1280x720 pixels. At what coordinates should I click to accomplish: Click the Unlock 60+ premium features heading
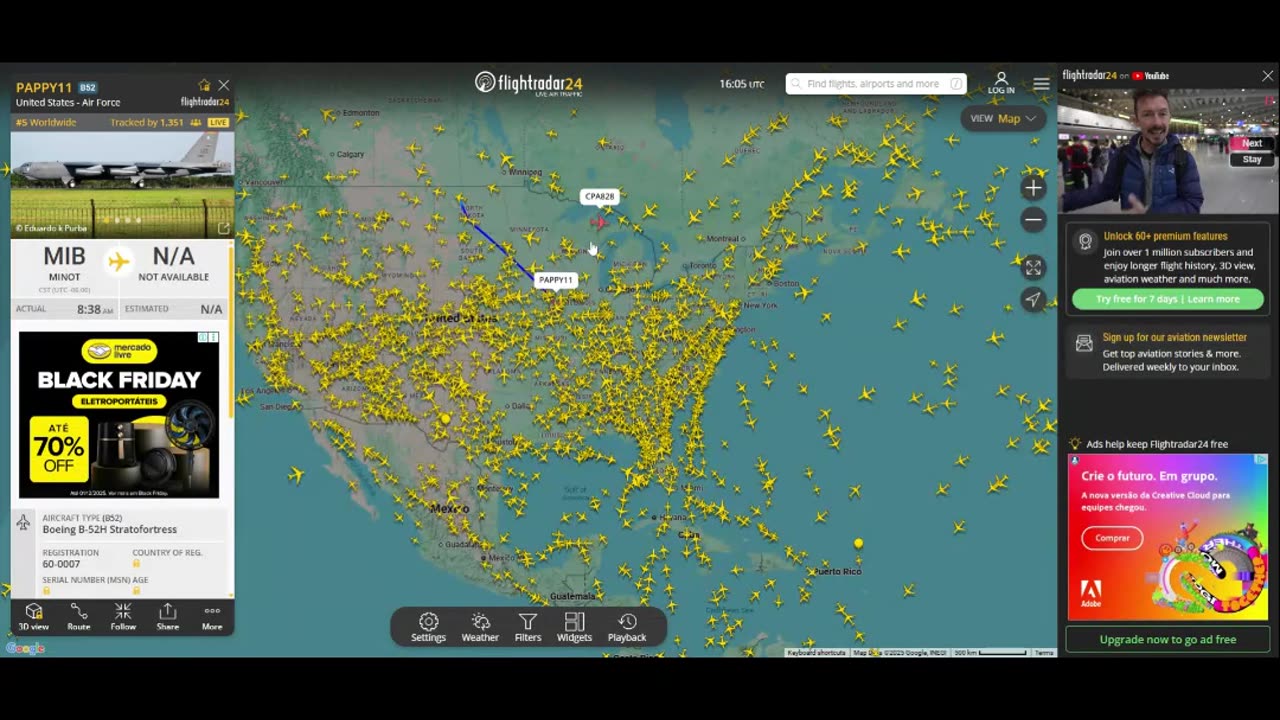pyautogui.click(x=1165, y=237)
